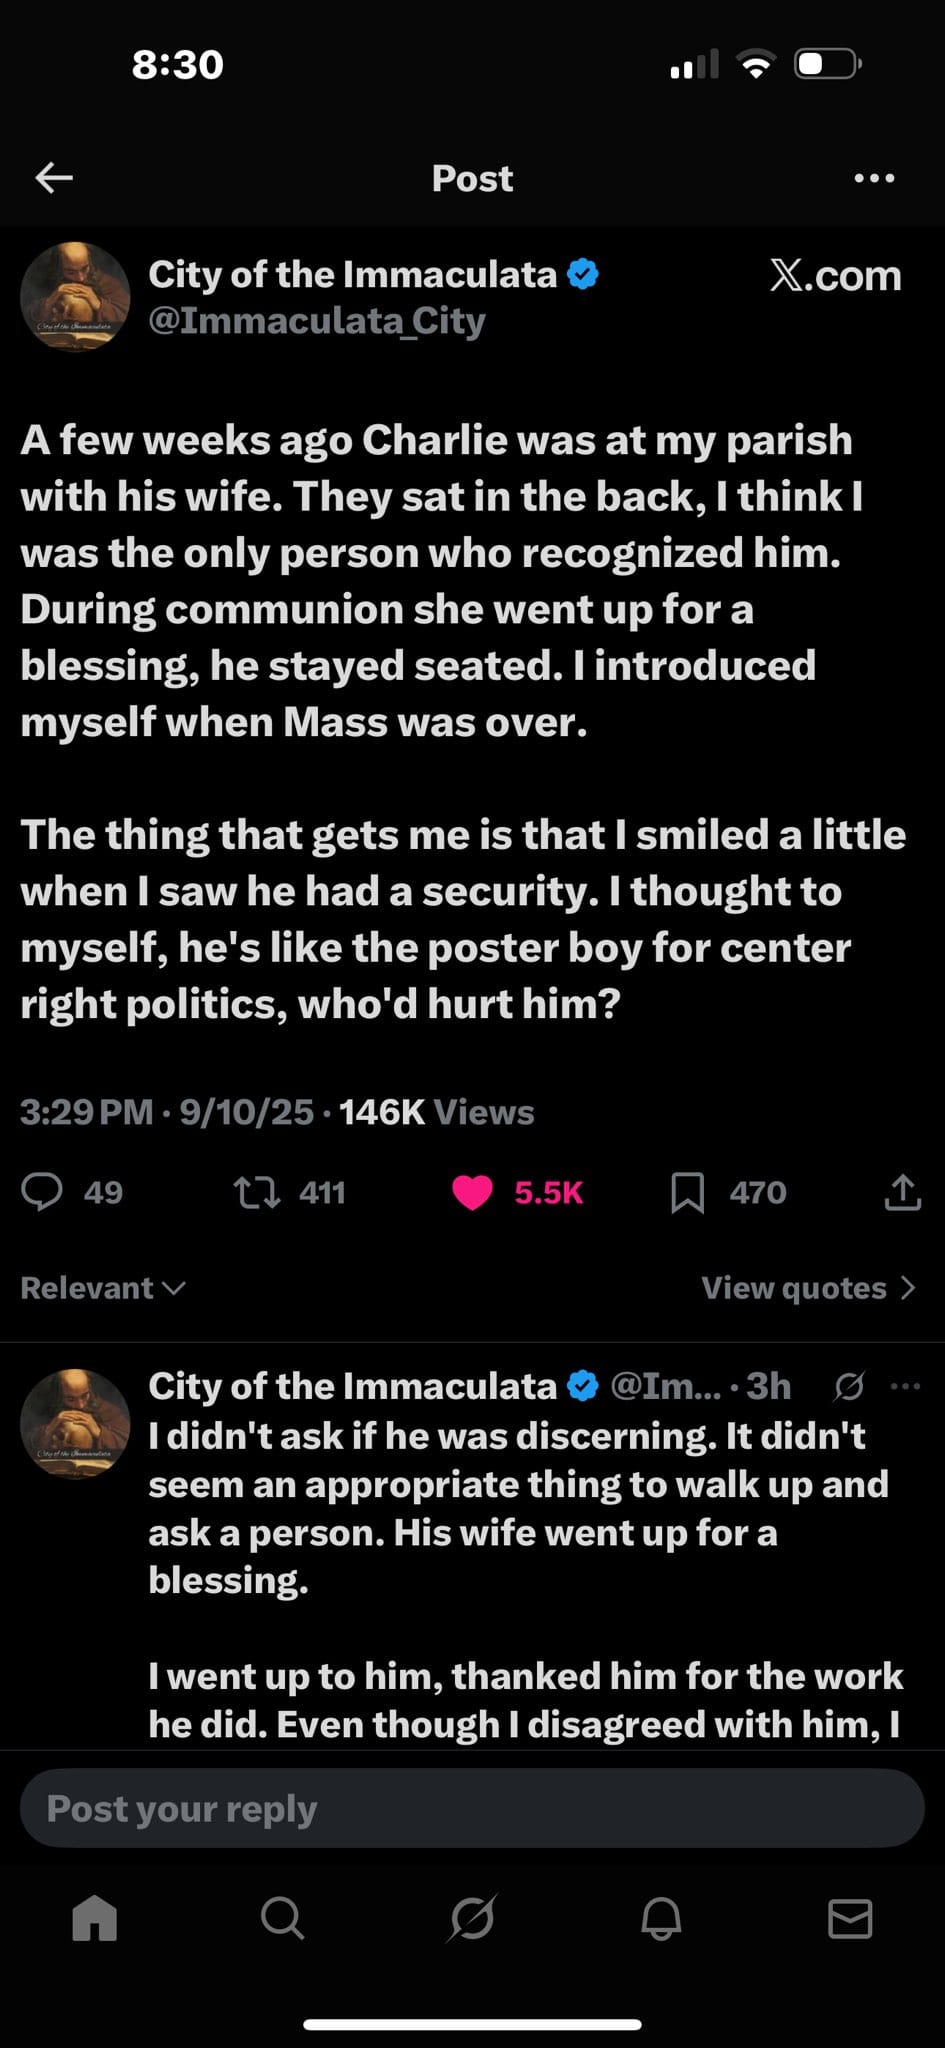
Task: Go to Home tab
Action: (x=95, y=1918)
